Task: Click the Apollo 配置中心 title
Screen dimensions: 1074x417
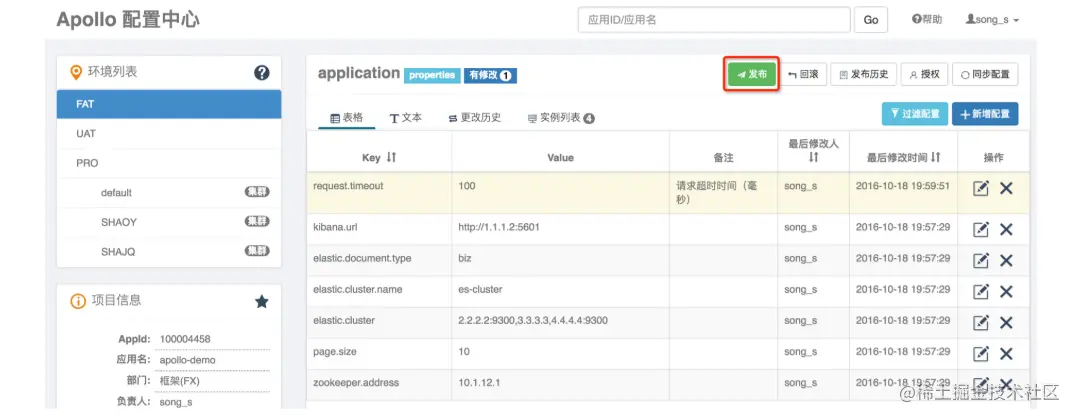Action: tap(128, 20)
